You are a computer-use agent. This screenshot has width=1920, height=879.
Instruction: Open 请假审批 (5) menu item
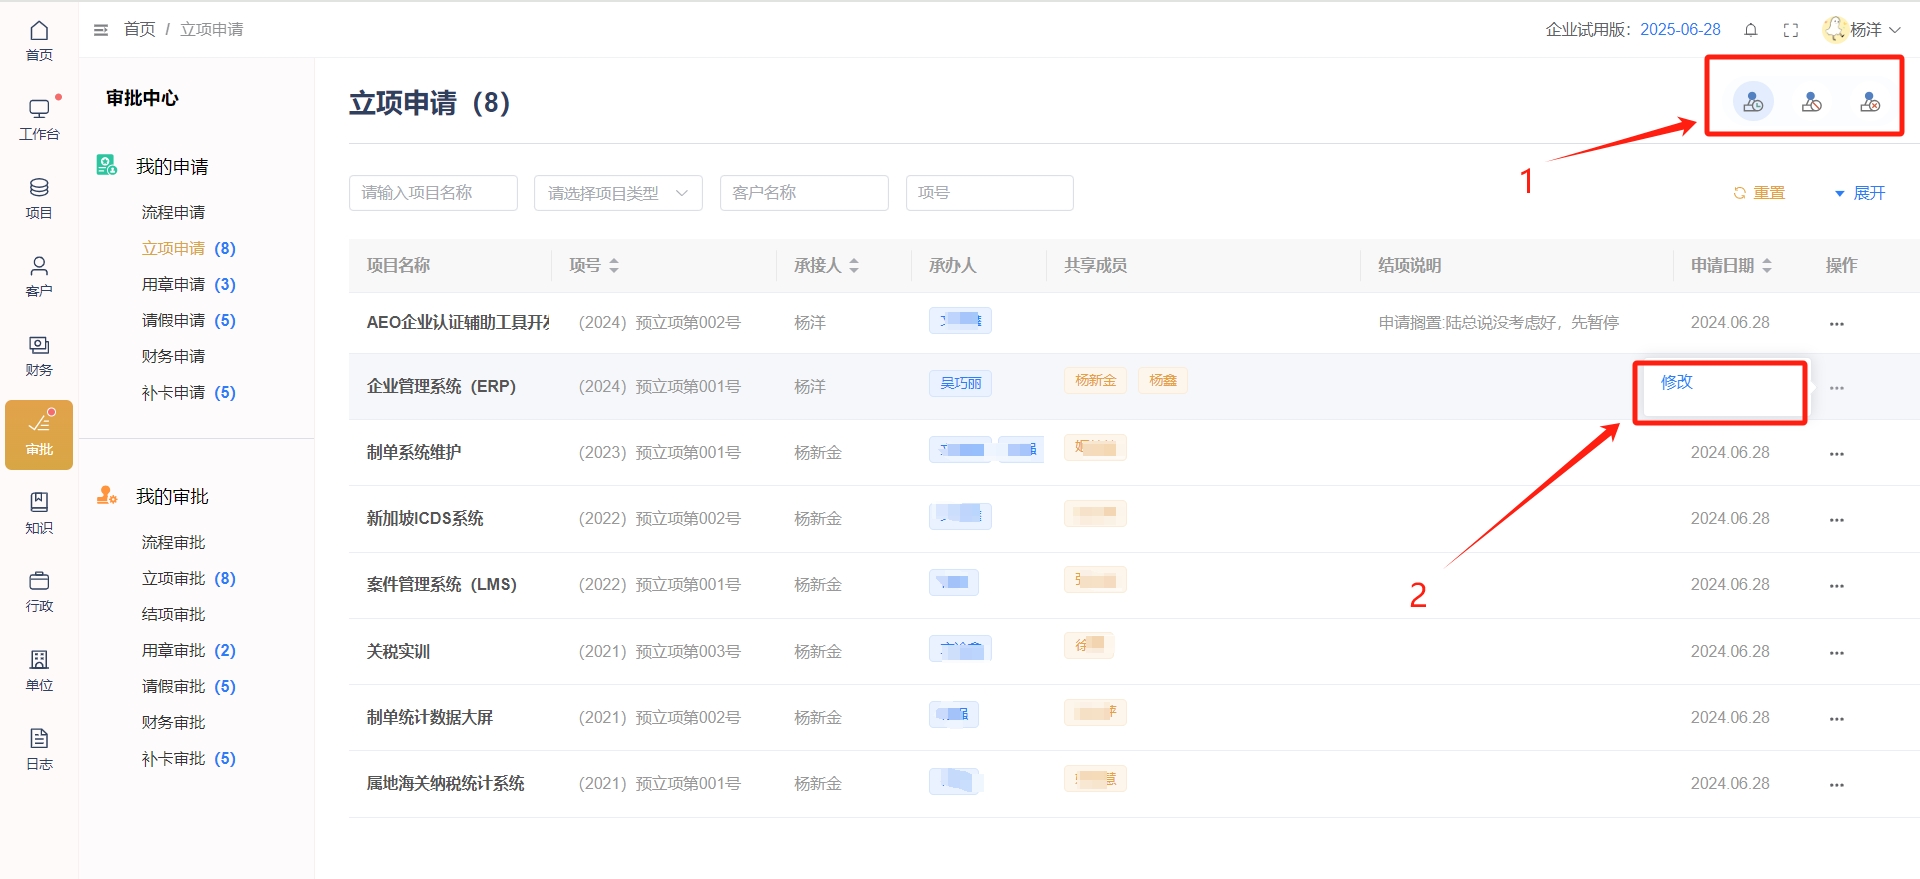189,686
